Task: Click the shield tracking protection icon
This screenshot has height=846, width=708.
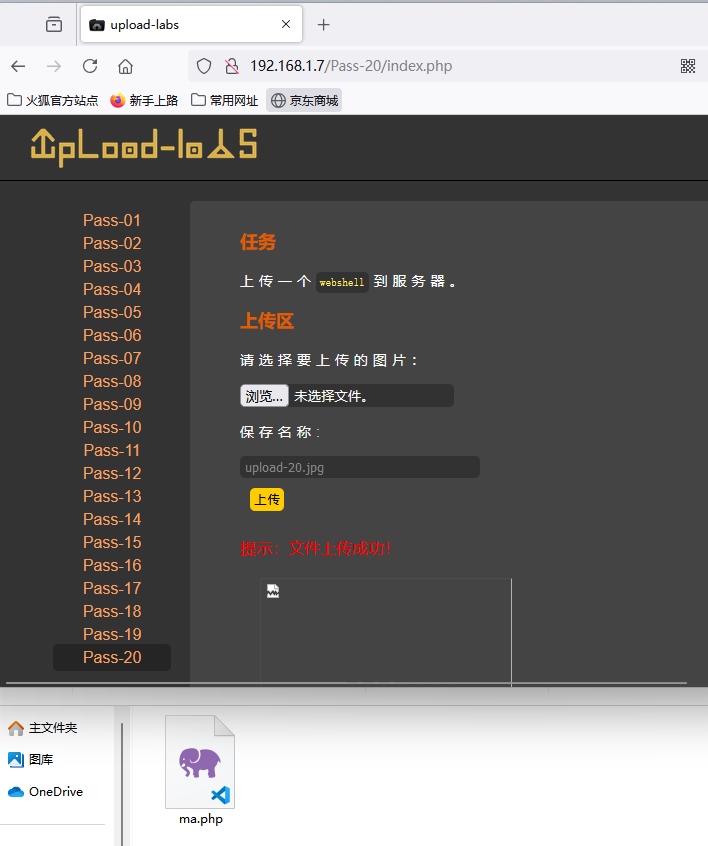Action: [204, 66]
